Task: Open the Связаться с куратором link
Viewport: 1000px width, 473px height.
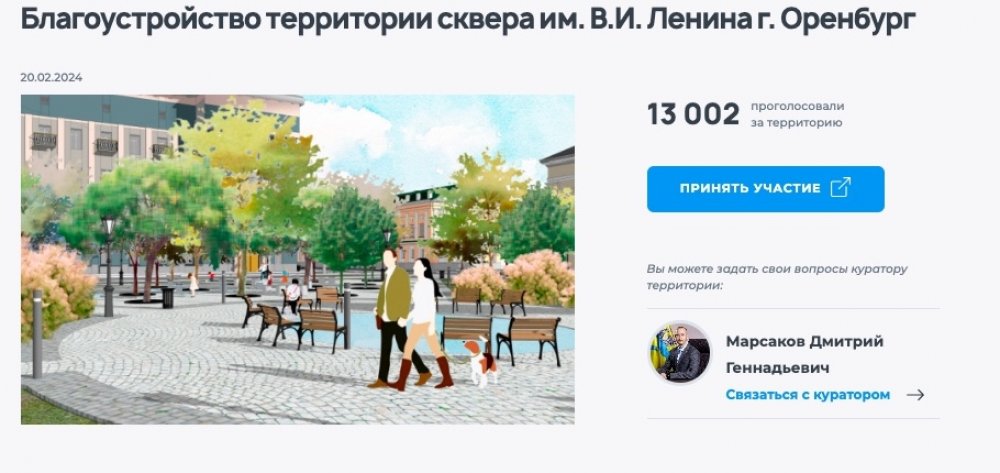Action: click(807, 395)
